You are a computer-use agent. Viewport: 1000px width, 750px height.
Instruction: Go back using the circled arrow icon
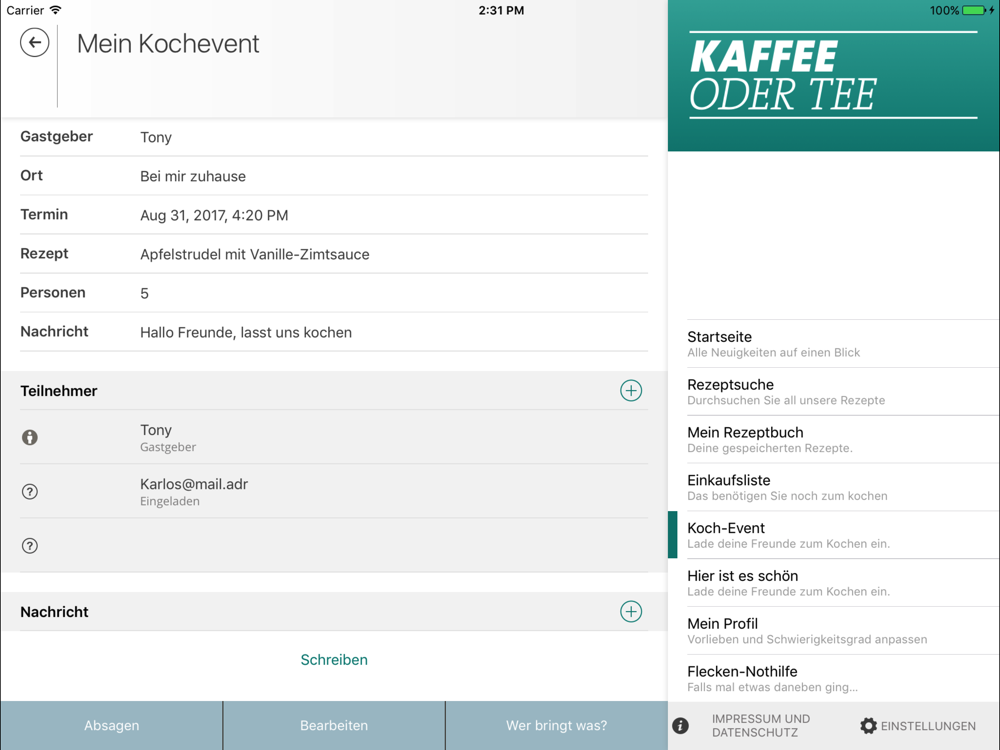(34, 43)
